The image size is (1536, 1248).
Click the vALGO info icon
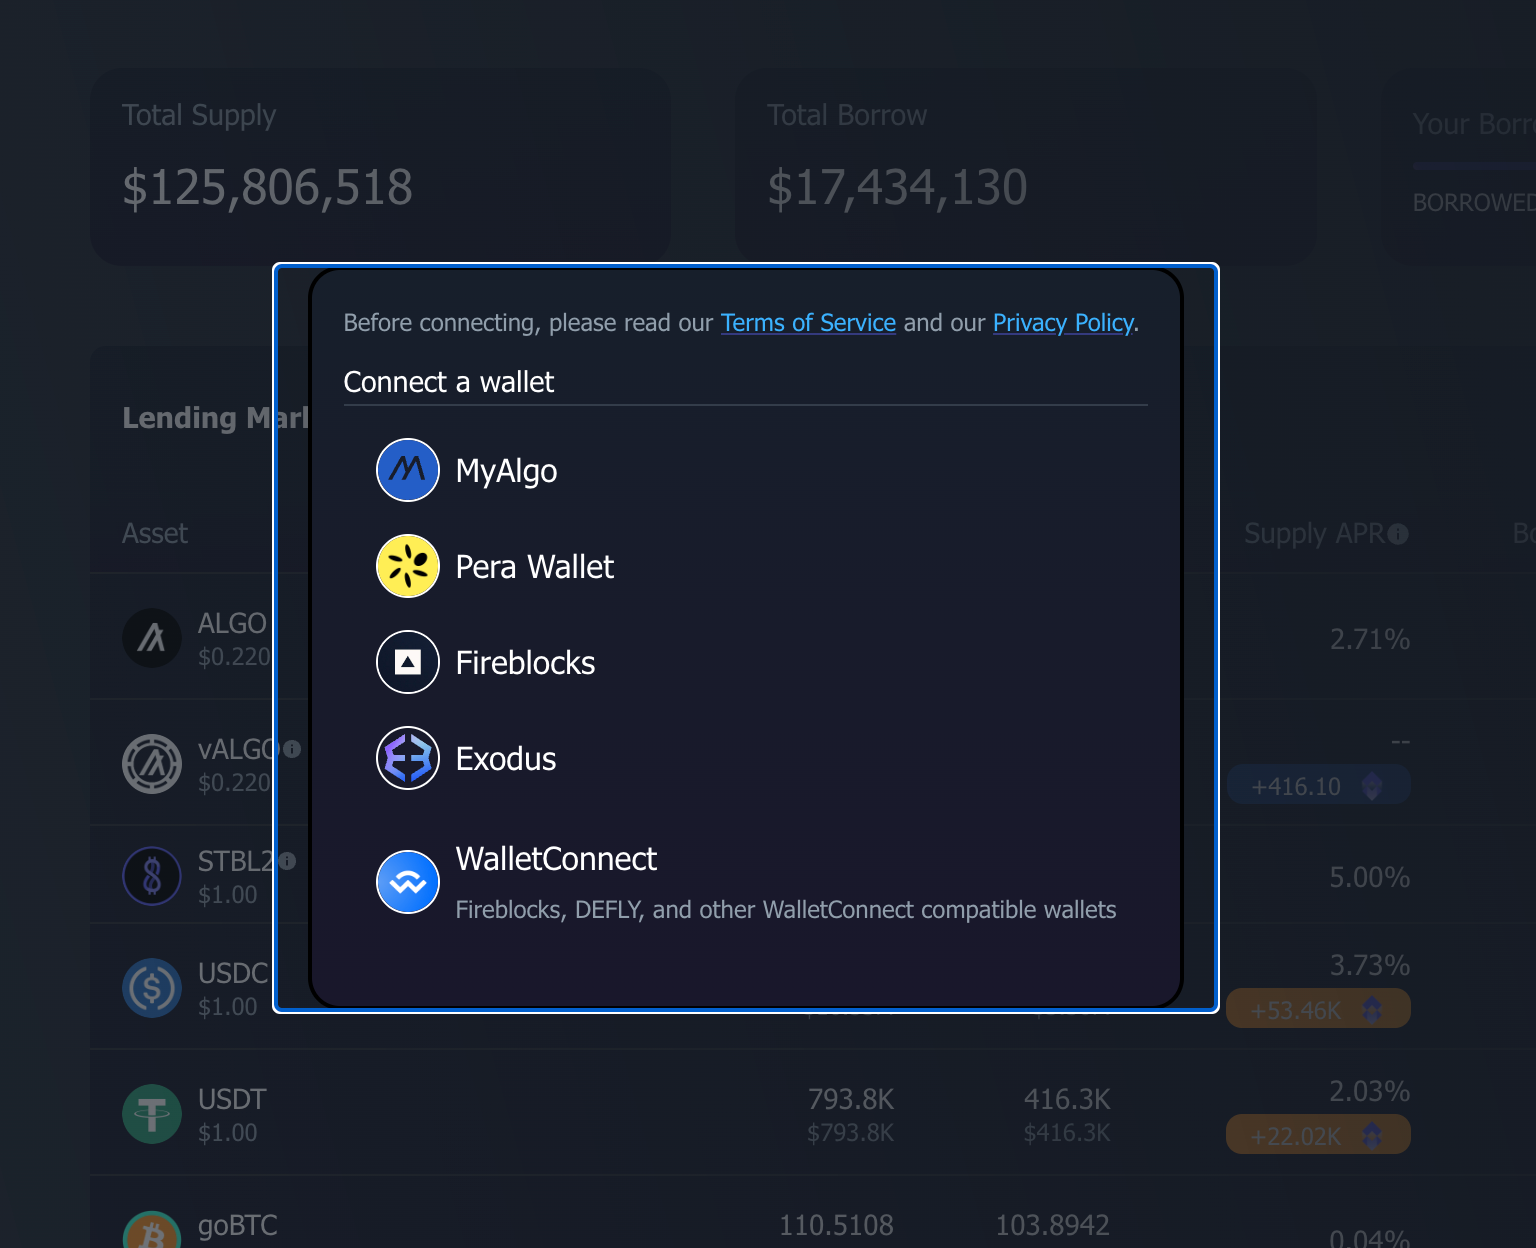coord(292,749)
